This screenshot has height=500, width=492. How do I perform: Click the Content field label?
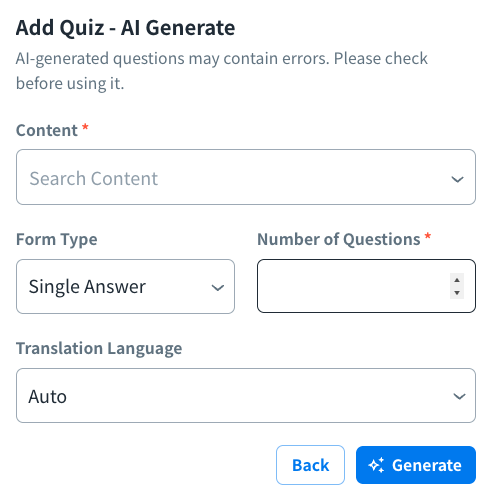tap(47, 130)
